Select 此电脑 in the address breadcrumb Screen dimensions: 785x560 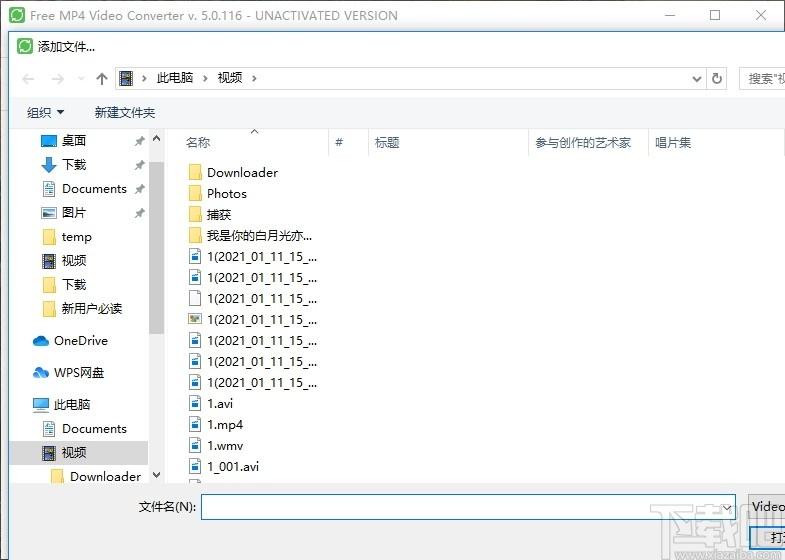(x=175, y=78)
